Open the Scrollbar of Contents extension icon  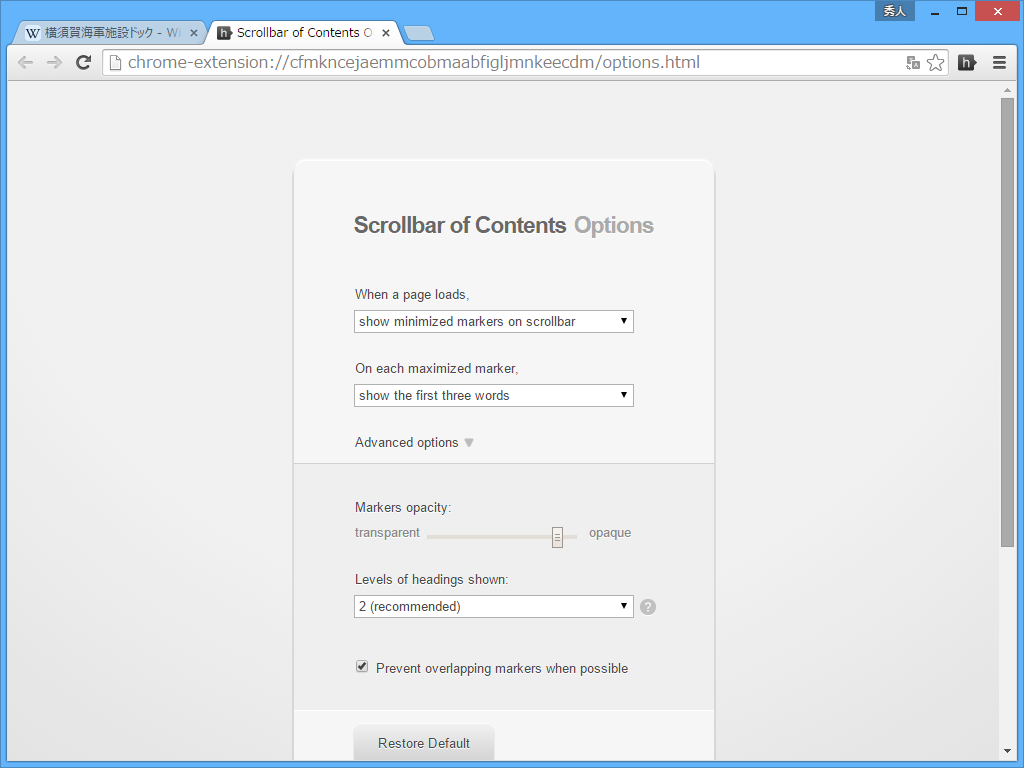click(967, 63)
